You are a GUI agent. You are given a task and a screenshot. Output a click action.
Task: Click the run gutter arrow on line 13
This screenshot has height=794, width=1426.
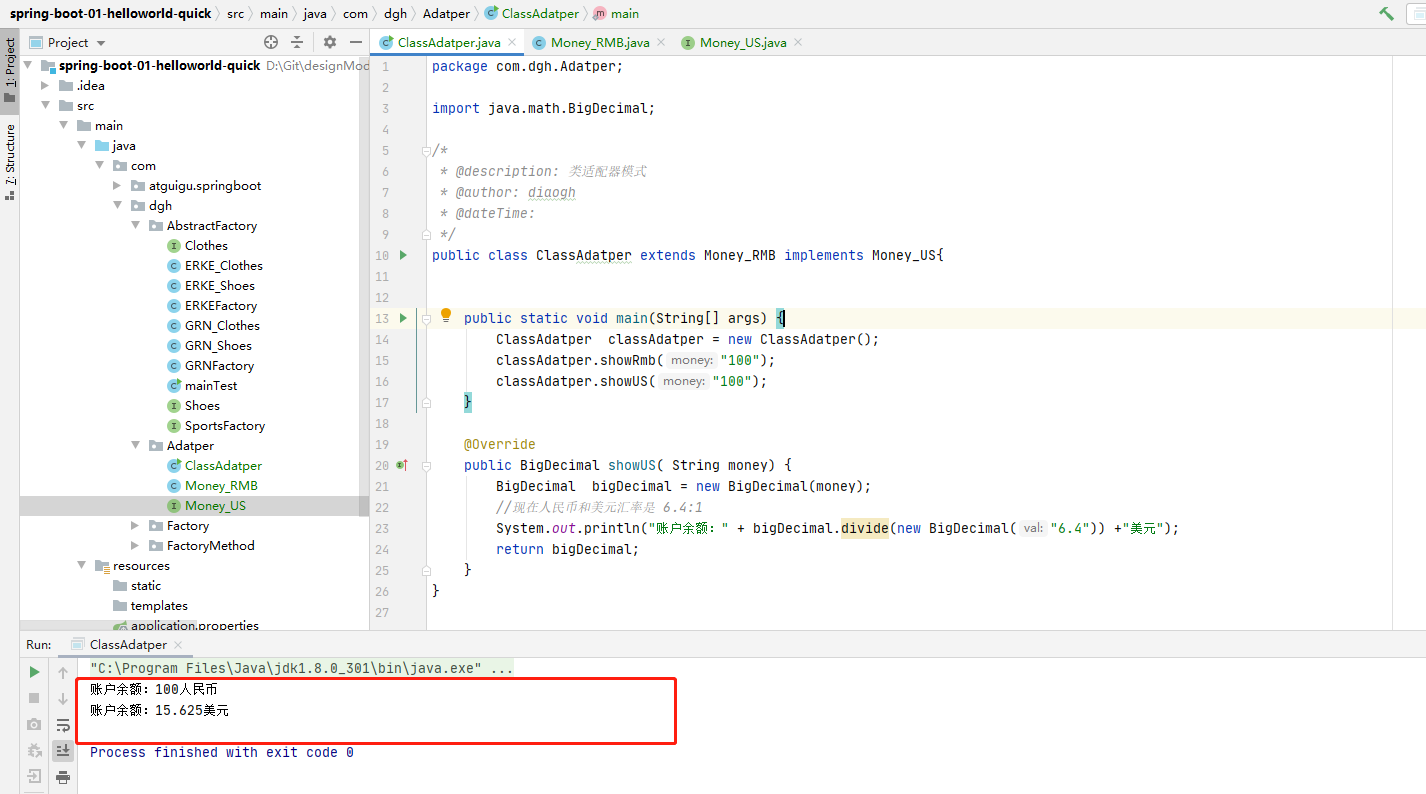tap(404, 318)
